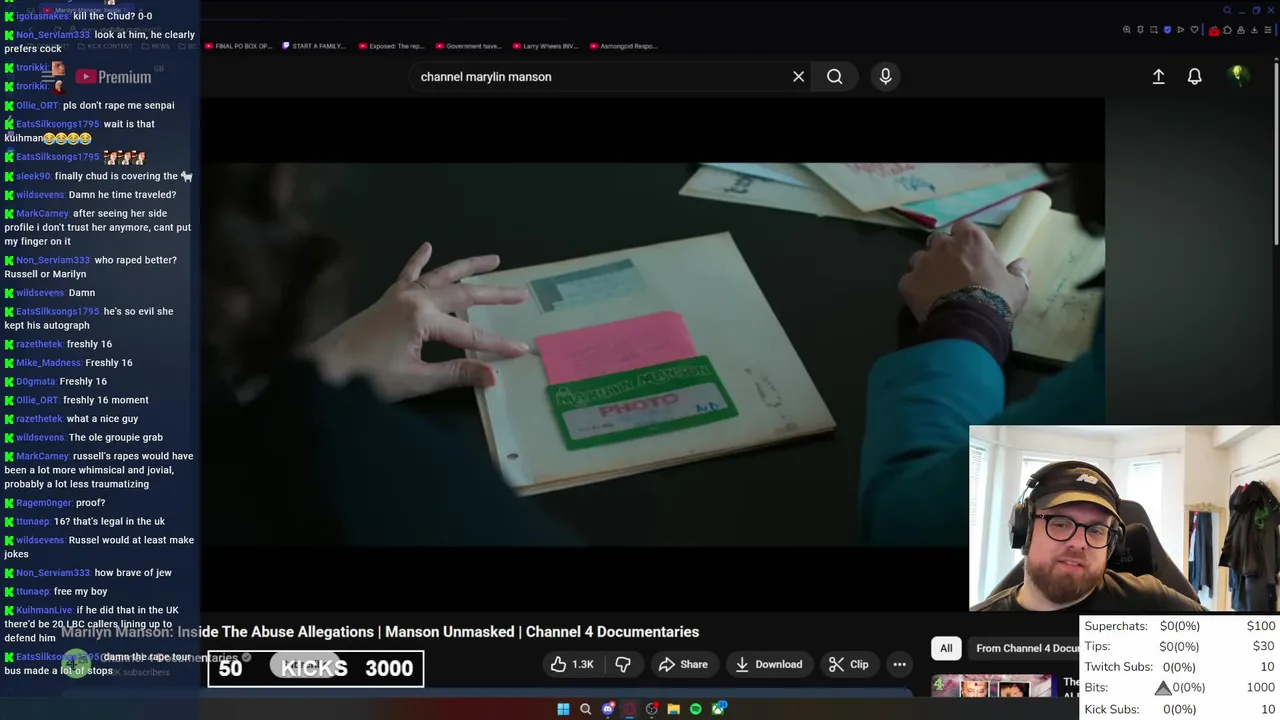This screenshot has height=720, width=1280.
Task: Click the magnifier search button on YouTube
Action: tap(834, 77)
